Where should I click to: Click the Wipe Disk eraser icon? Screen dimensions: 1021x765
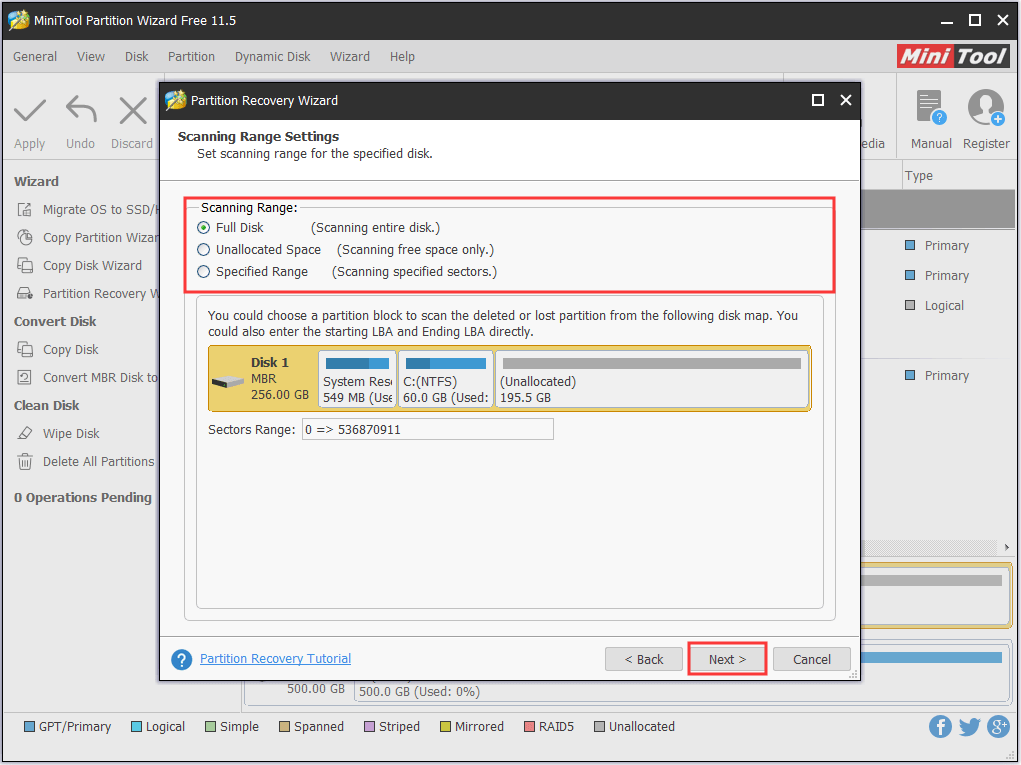coord(25,434)
